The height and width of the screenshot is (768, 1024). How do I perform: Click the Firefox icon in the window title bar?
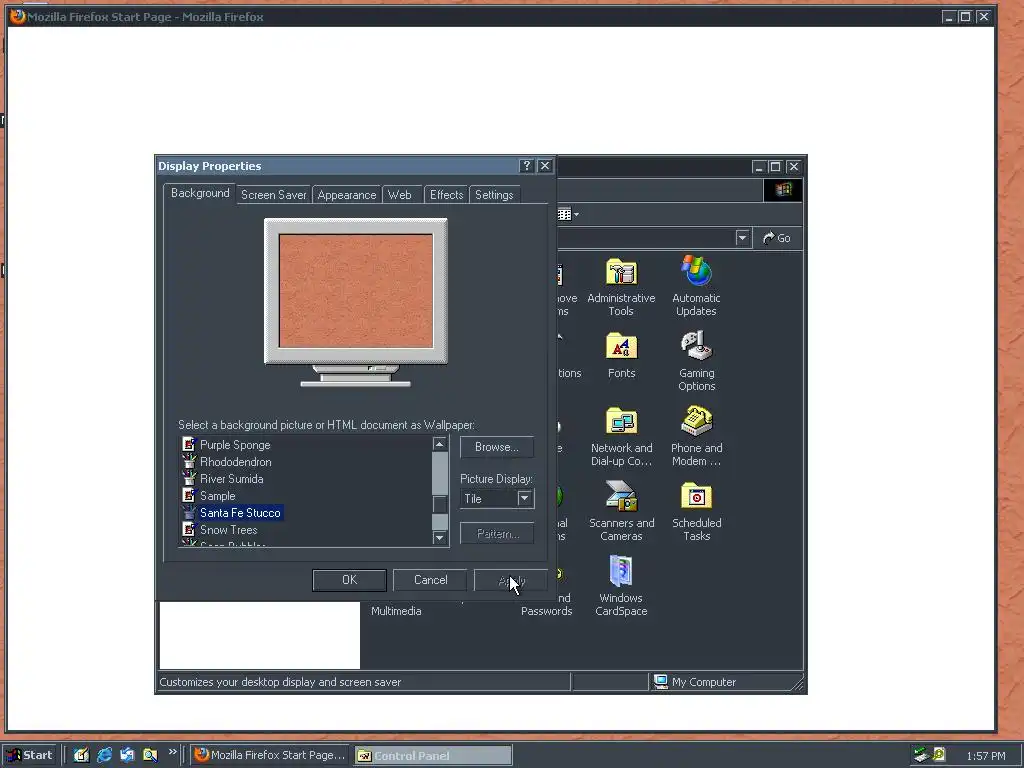18,16
